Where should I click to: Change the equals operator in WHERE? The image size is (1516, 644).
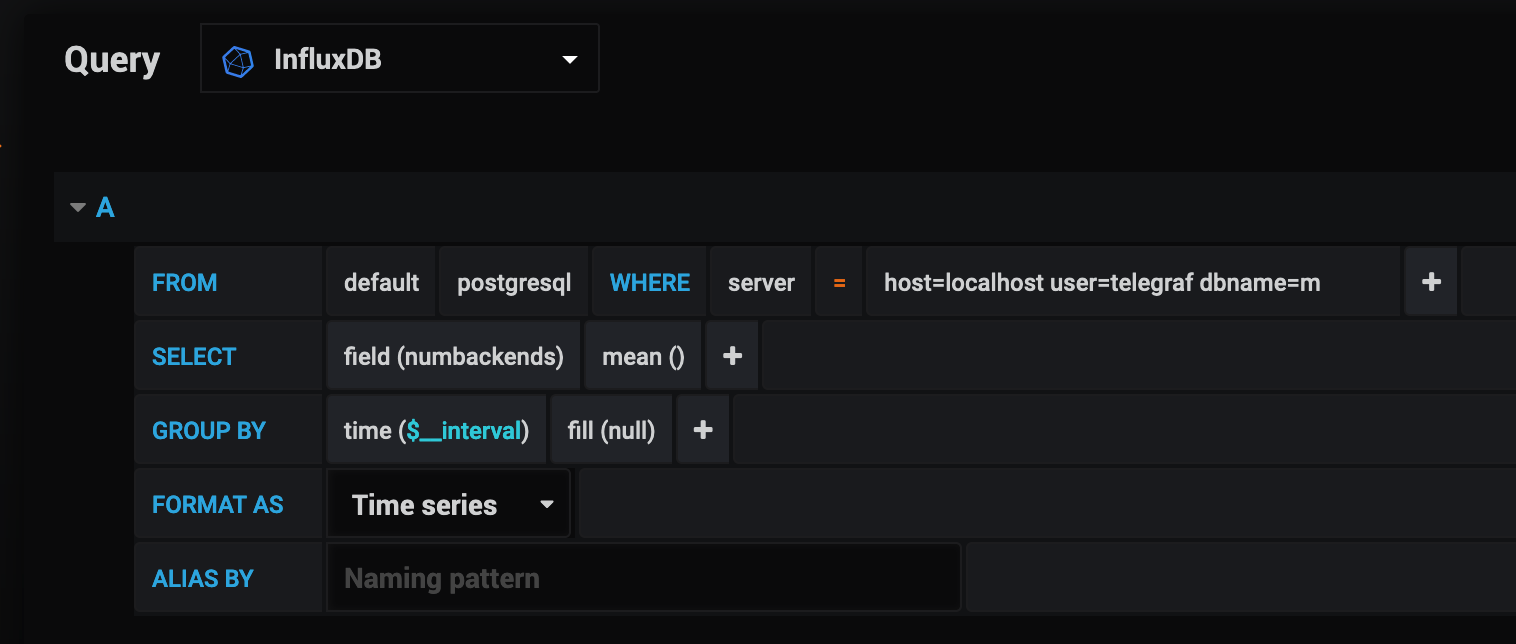pyautogui.click(x=839, y=282)
